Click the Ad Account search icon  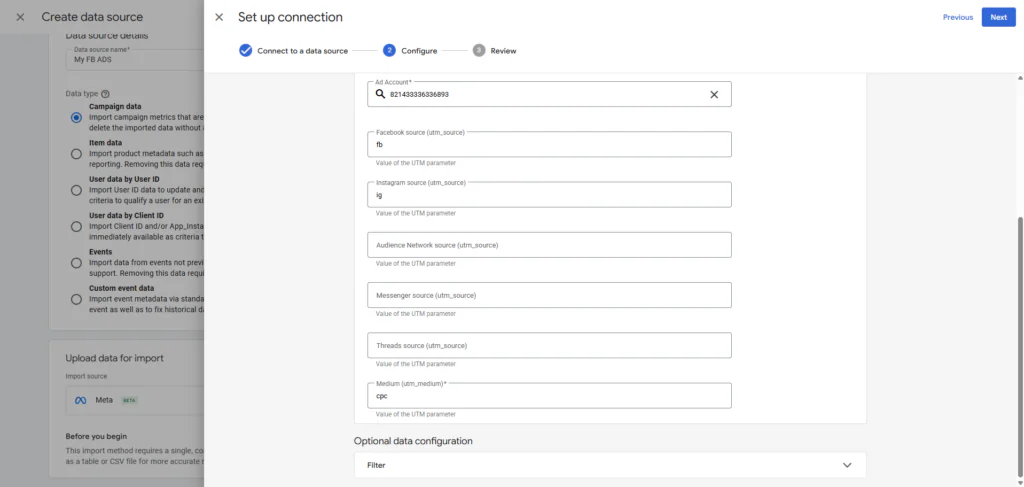(380, 94)
